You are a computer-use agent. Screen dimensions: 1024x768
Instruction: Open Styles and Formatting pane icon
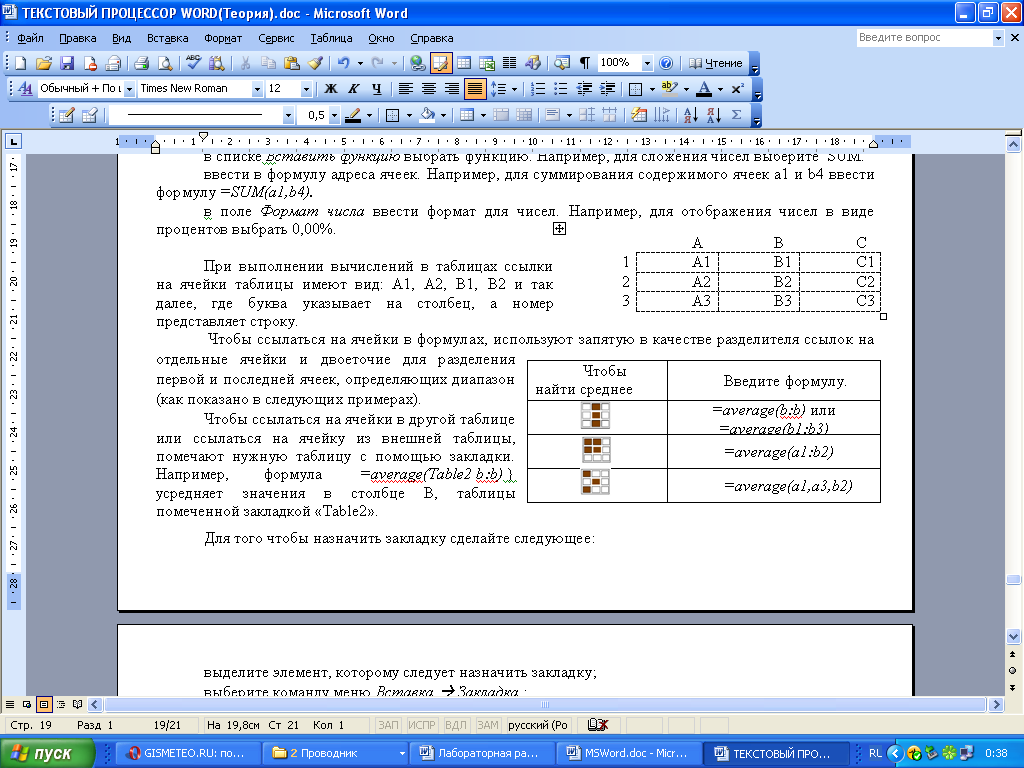[x=25, y=88]
